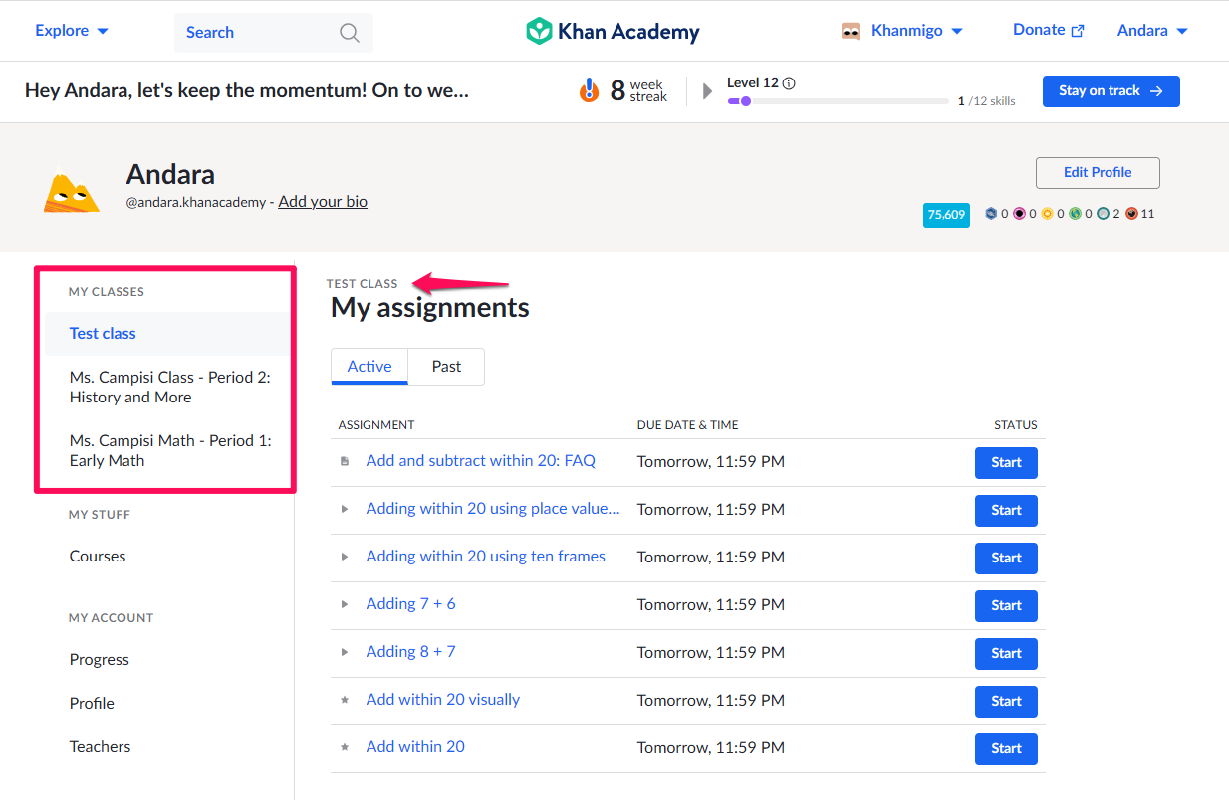
Task: Click the star icon beside Add within 20
Action: [x=345, y=747]
